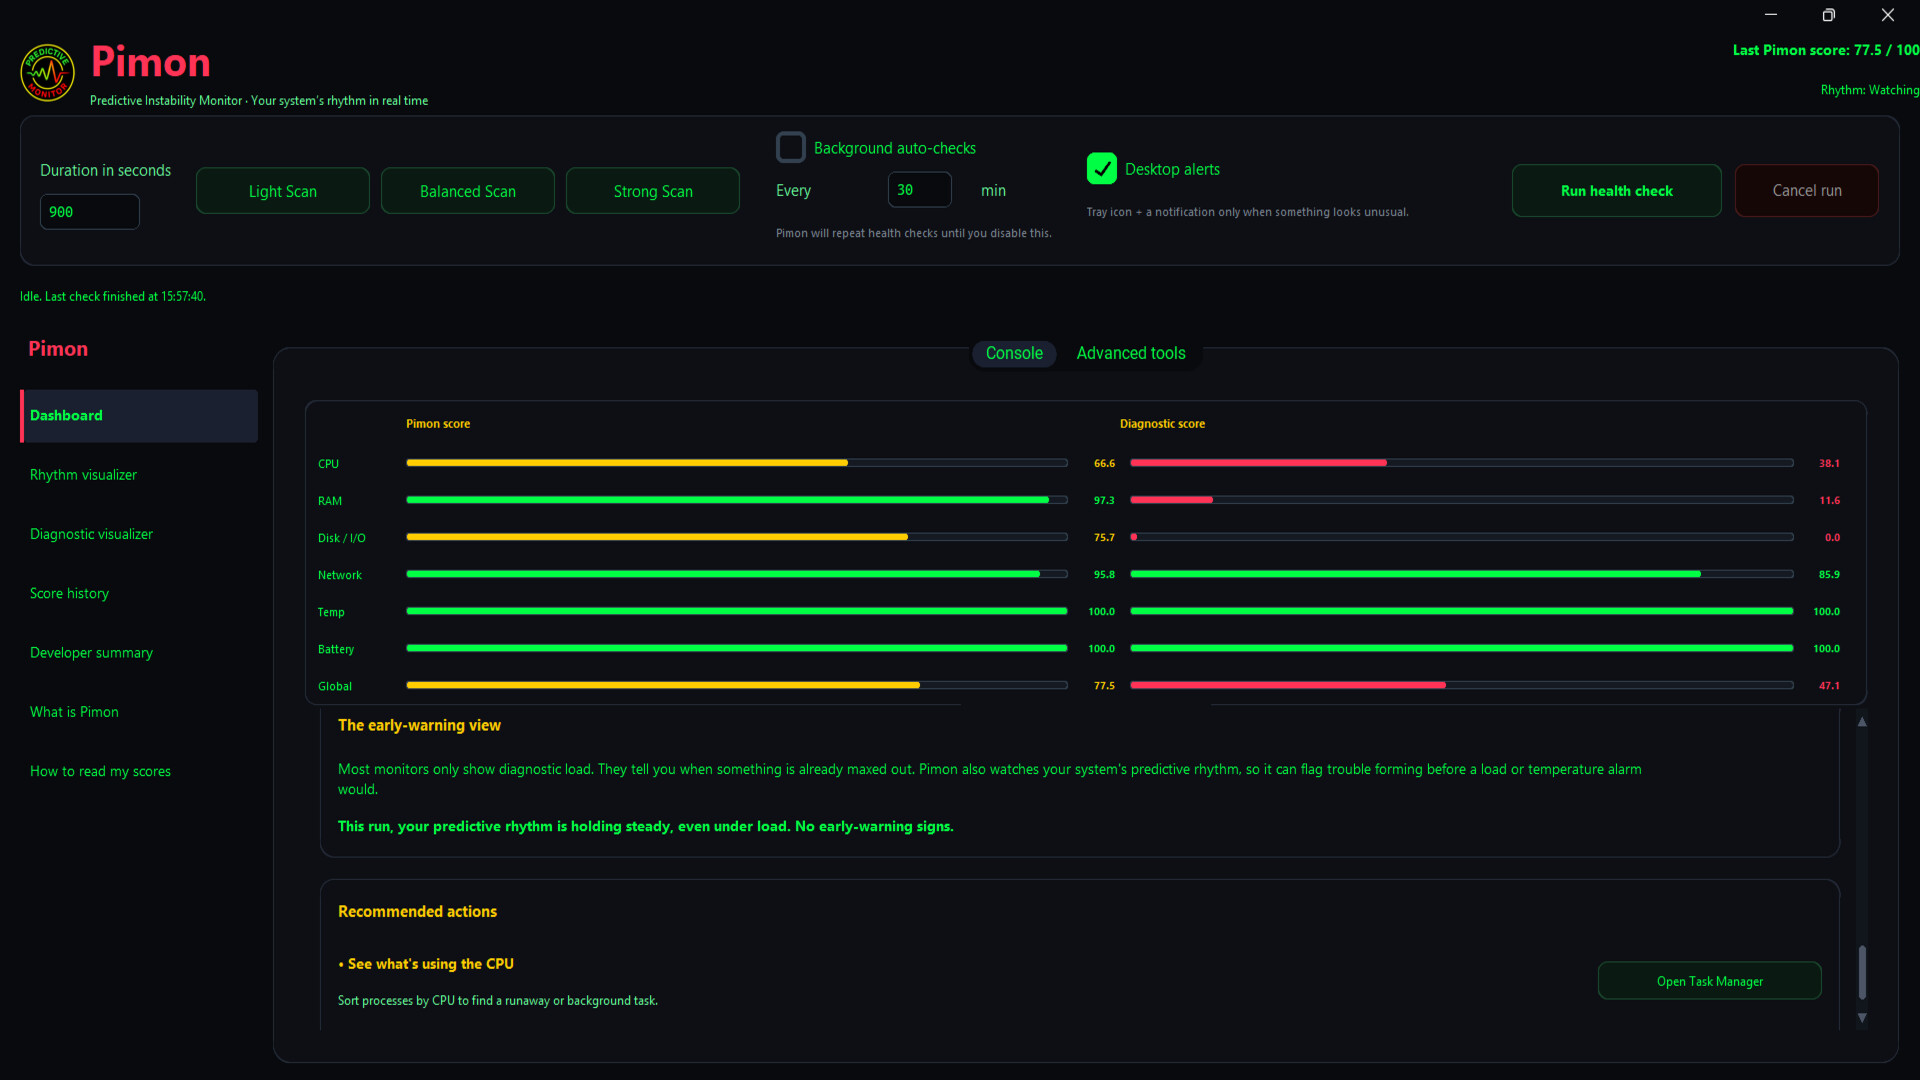
Task: Close the Pimon window
Action: coord(1887,15)
